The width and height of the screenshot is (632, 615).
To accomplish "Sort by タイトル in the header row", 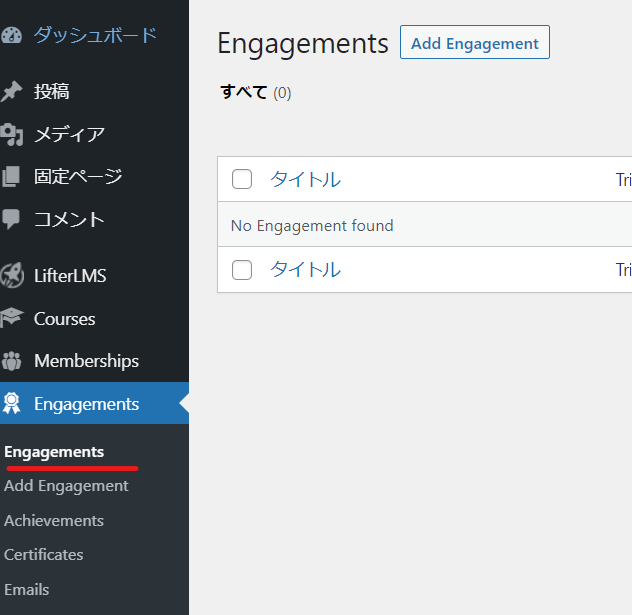I will point(306,179).
